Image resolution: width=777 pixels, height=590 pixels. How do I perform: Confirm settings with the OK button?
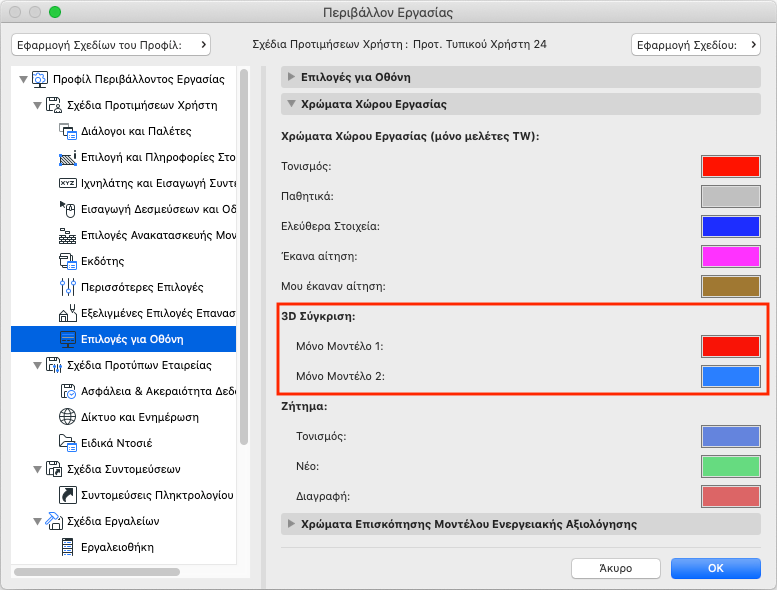(x=716, y=568)
